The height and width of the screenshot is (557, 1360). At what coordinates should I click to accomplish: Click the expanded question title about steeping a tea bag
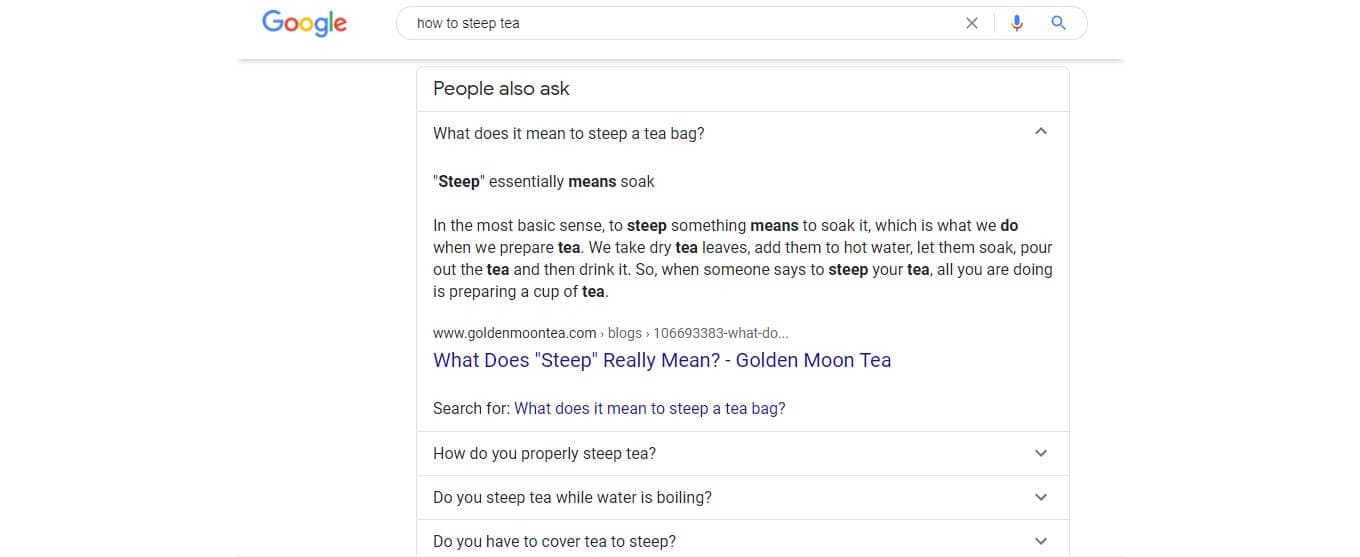pyautogui.click(x=568, y=133)
